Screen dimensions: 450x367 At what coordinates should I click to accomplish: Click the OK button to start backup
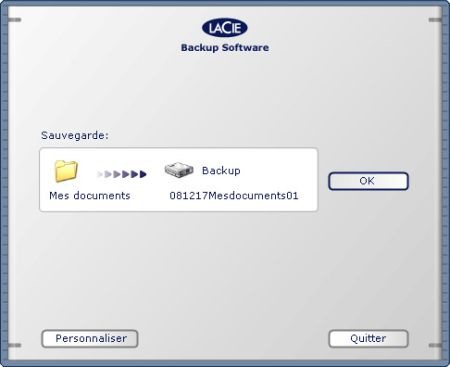[x=368, y=181]
